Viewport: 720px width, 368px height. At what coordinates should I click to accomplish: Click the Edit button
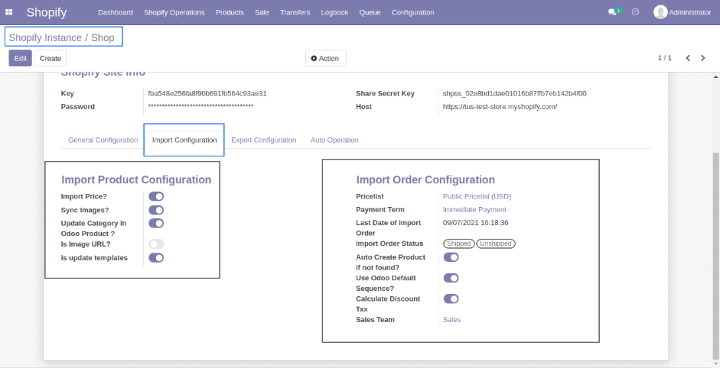tap(20, 58)
